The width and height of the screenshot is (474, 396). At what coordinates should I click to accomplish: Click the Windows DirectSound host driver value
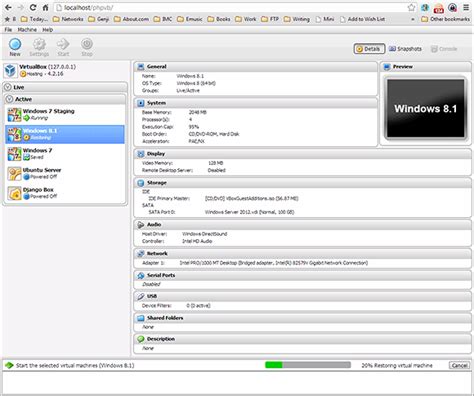[x=205, y=234]
